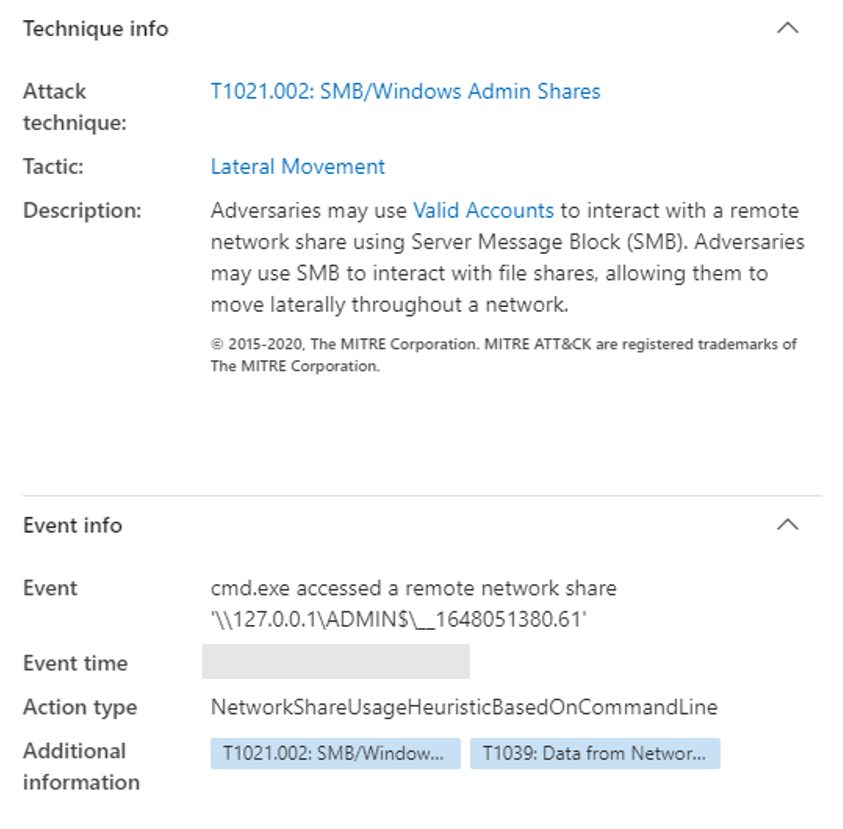Open T1021.002: SMB/Windows Admin Shares
This screenshot has width=843, height=829.
(x=404, y=91)
